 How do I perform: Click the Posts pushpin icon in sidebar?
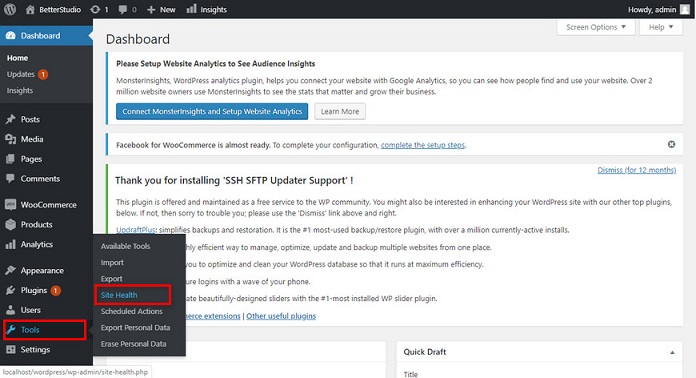point(11,119)
